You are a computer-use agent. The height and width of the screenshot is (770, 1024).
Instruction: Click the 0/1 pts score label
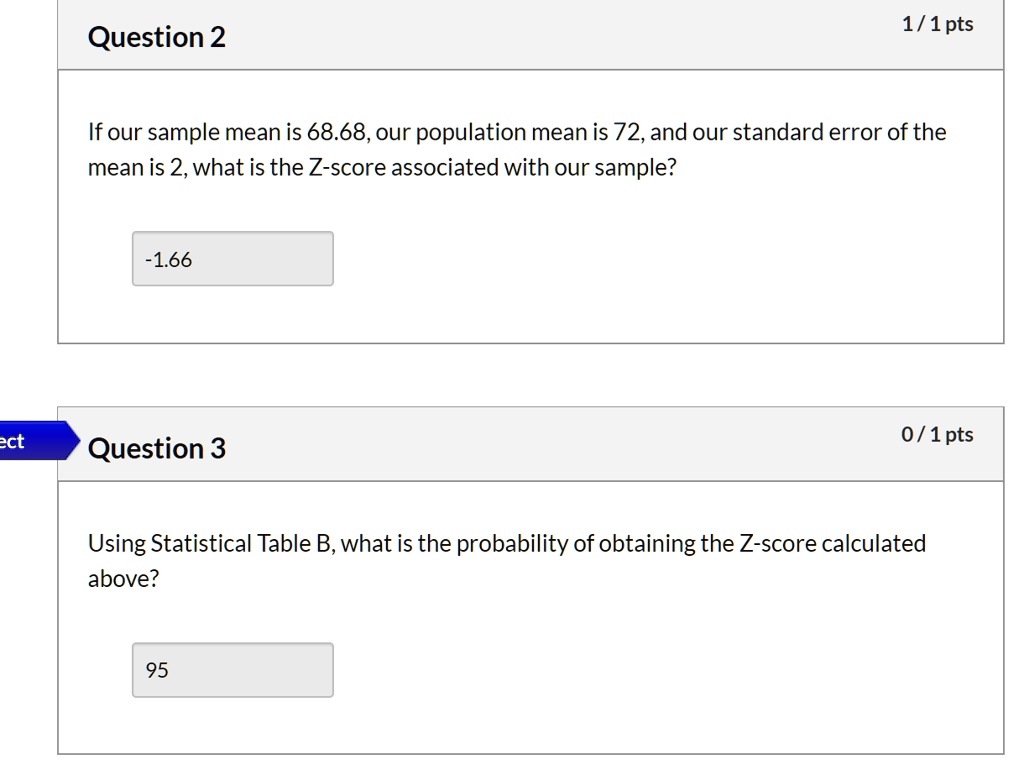(938, 434)
